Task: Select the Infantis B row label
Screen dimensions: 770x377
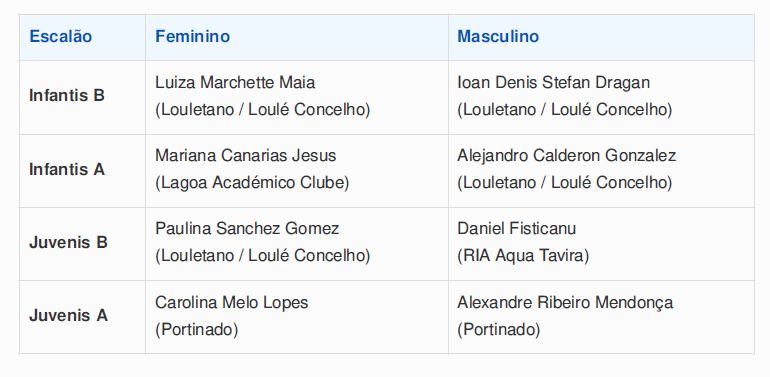Action: point(67,95)
